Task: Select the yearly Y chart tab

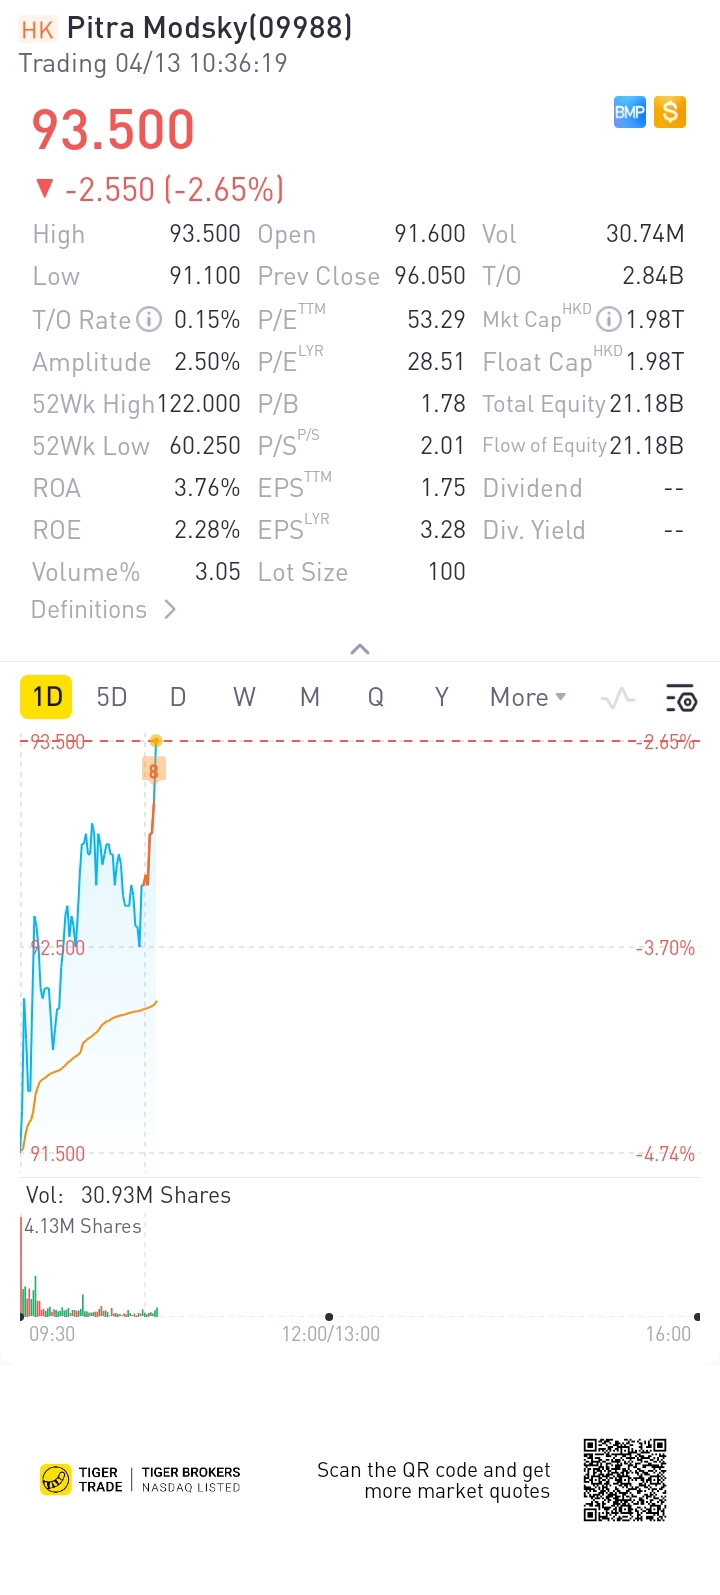Action: pyautogui.click(x=441, y=697)
